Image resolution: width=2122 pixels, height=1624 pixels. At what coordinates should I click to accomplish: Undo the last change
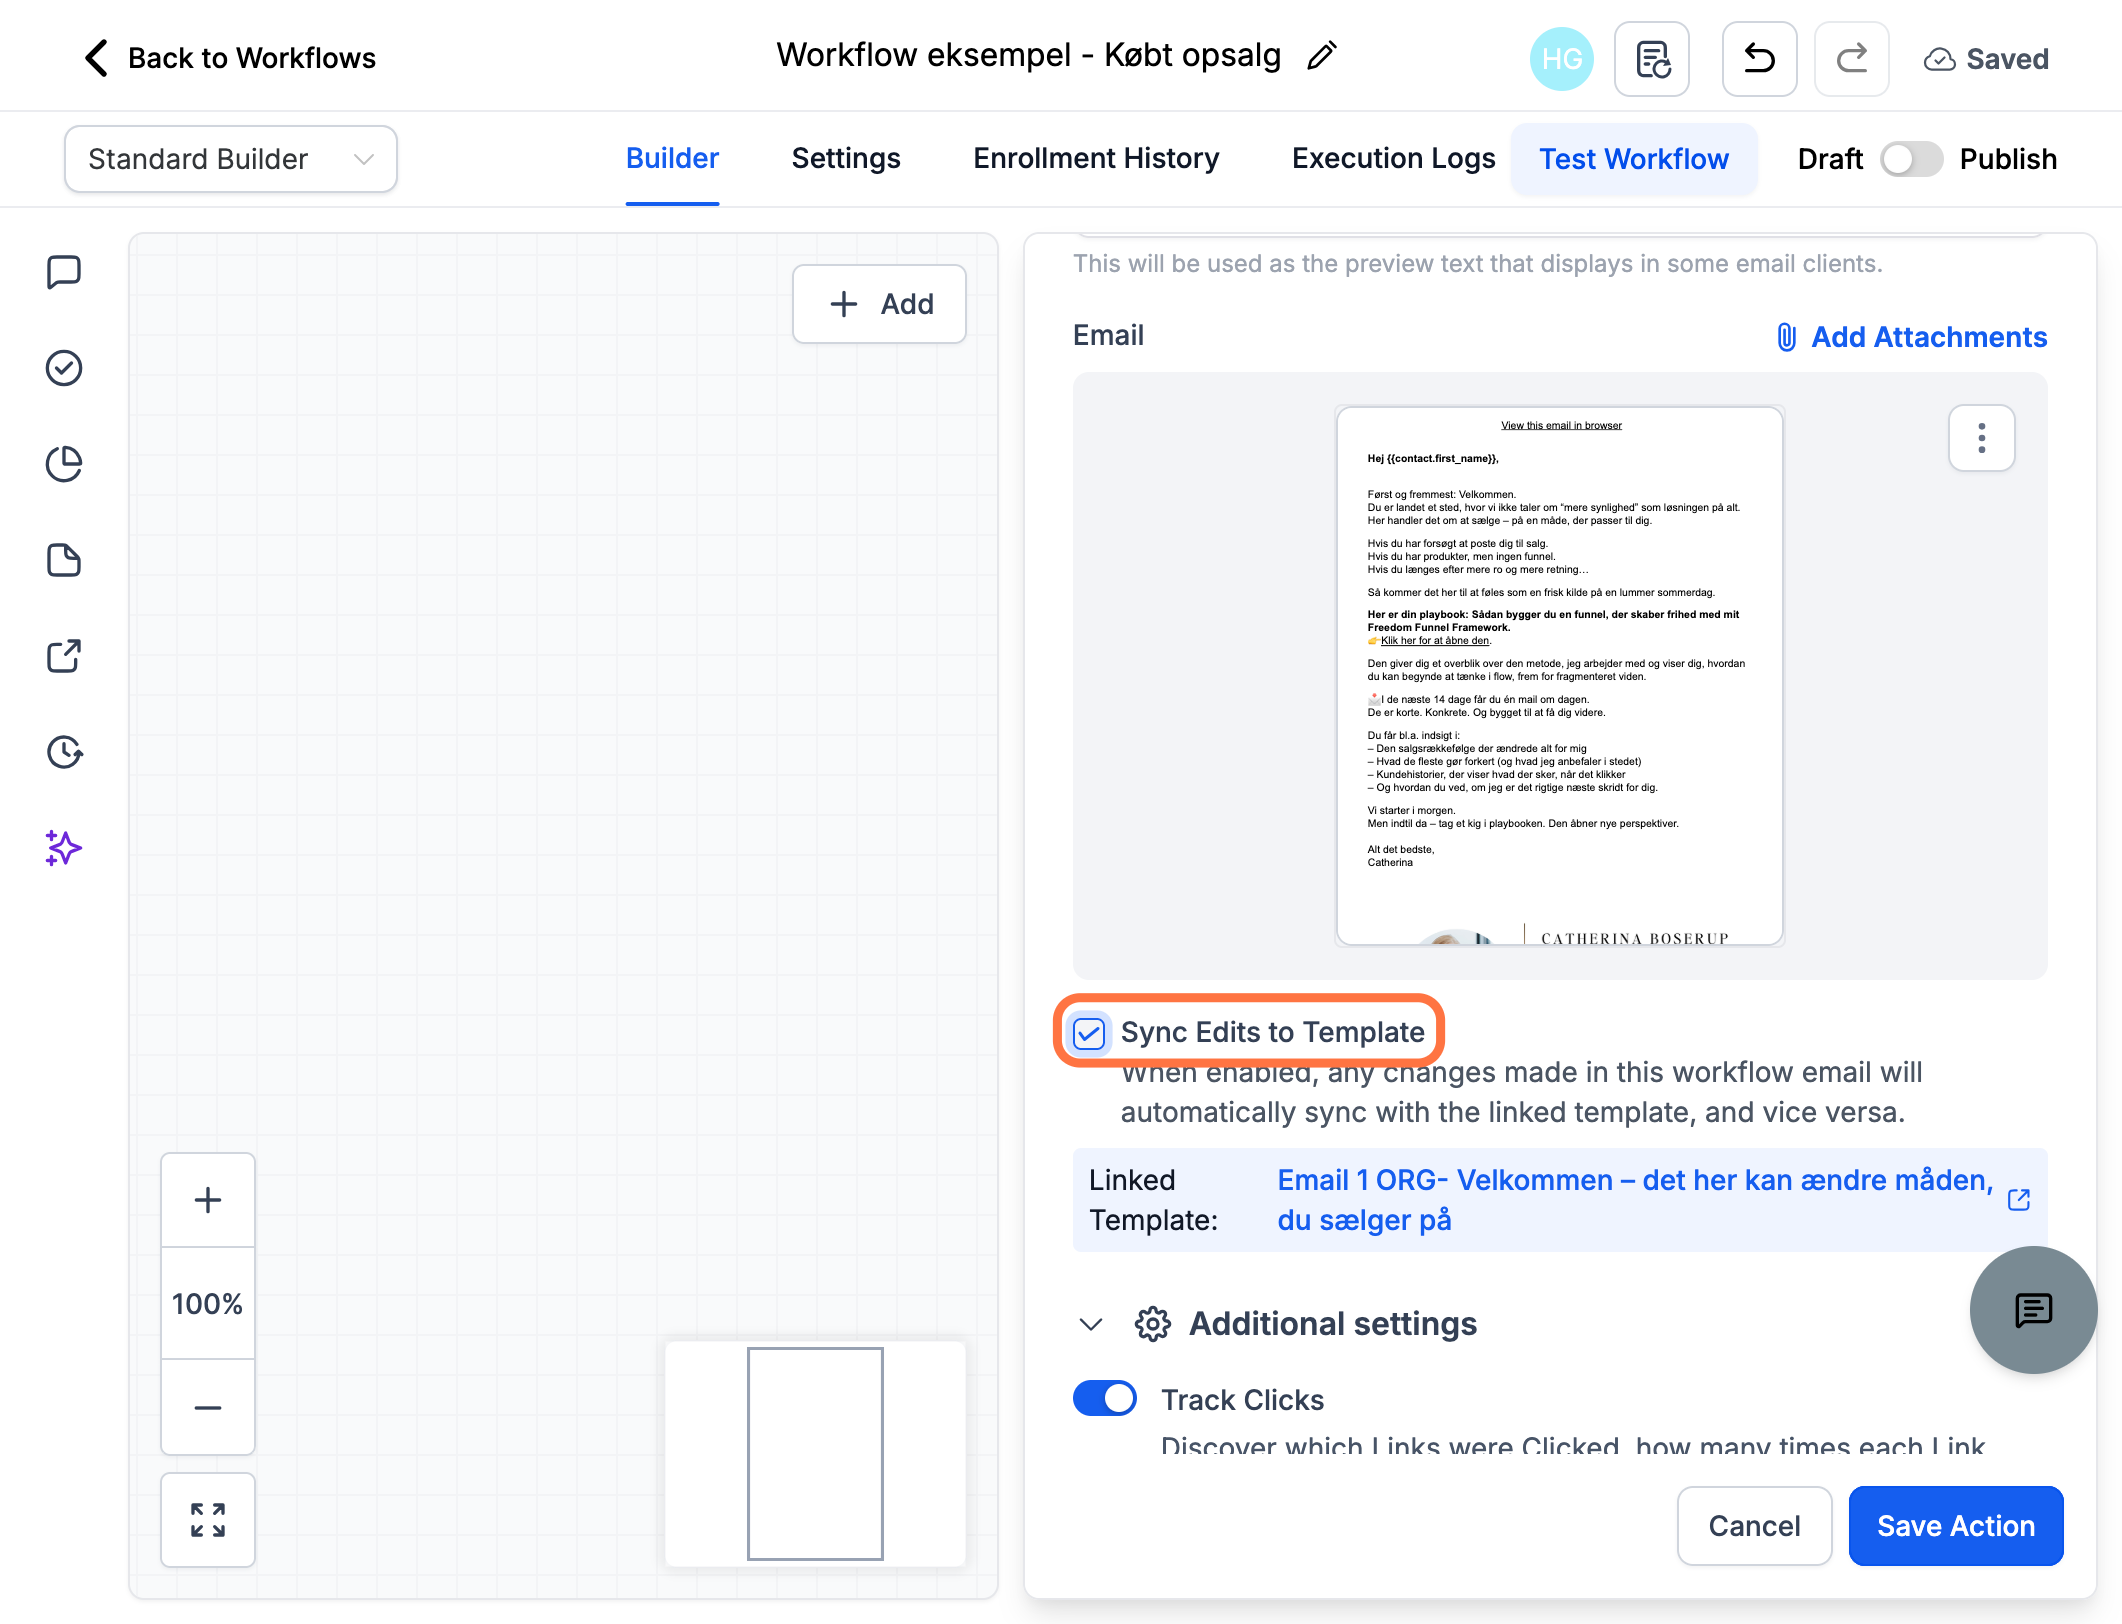(1759, 59)
